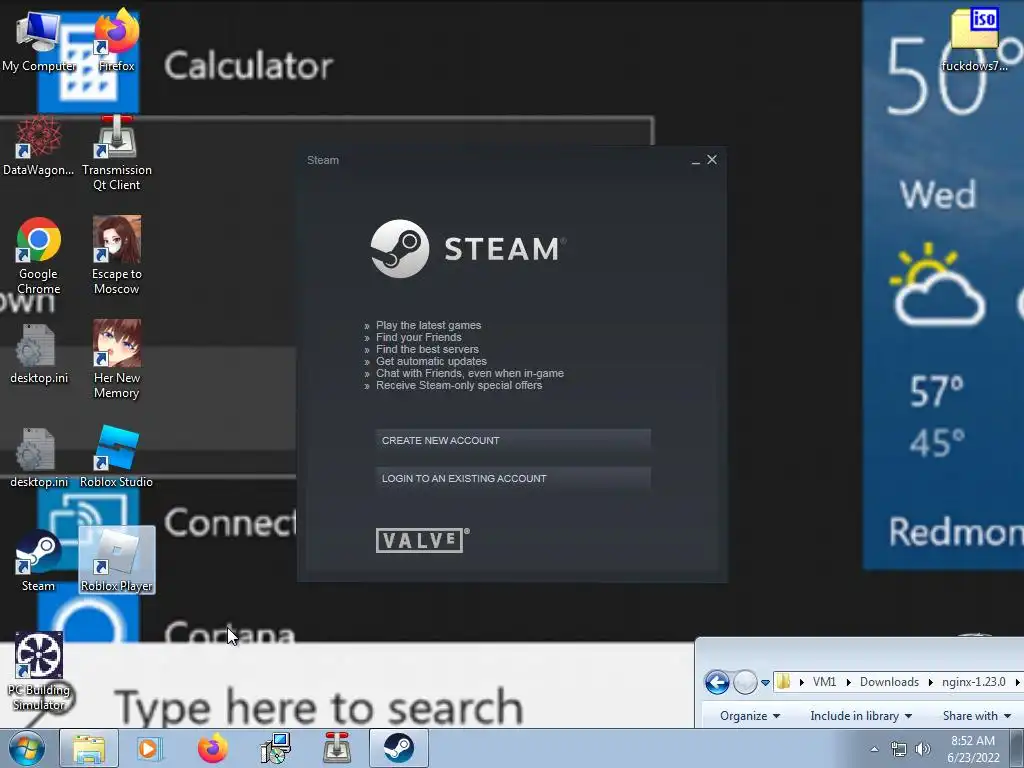The height and width of the screenshot is (768, 1024).
Task: Click the 'Steam' window title text
Action: tap(323, 160)
